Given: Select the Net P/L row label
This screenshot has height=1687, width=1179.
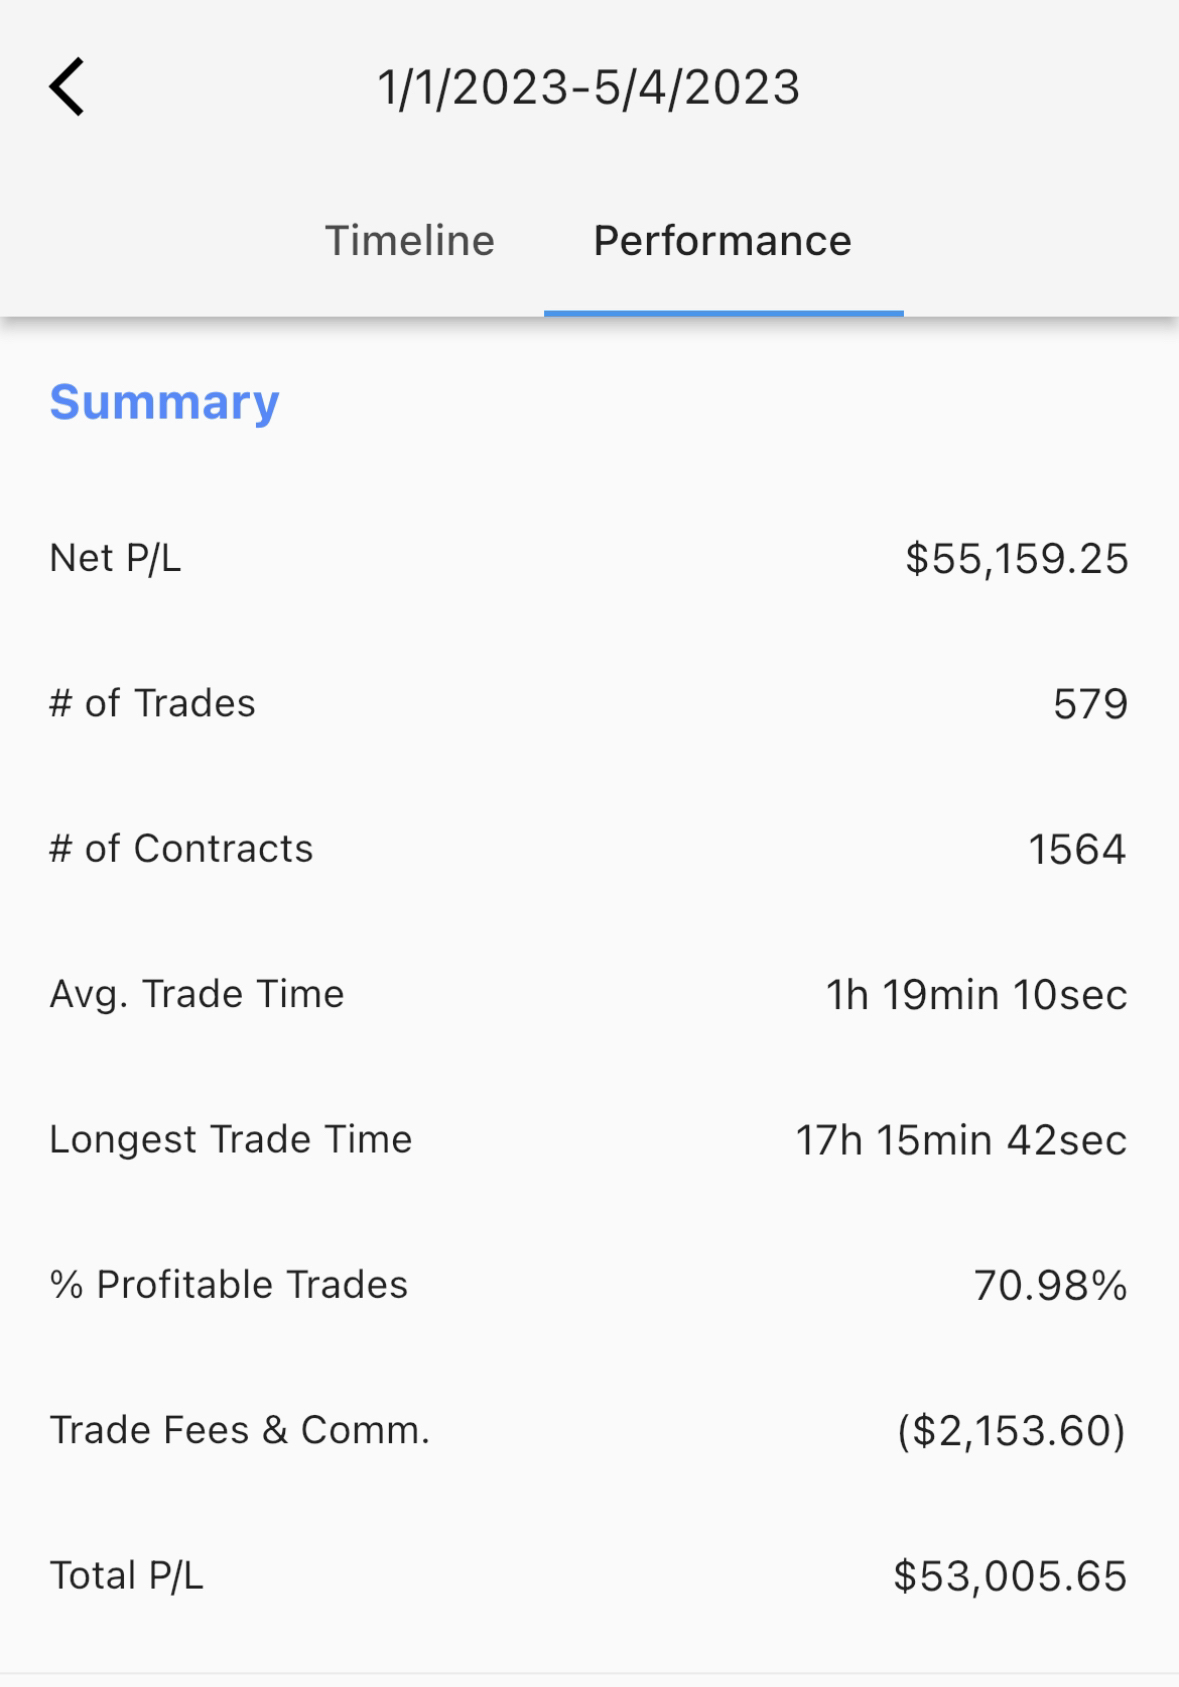Looking at the screenshot, I should [116, 558].
